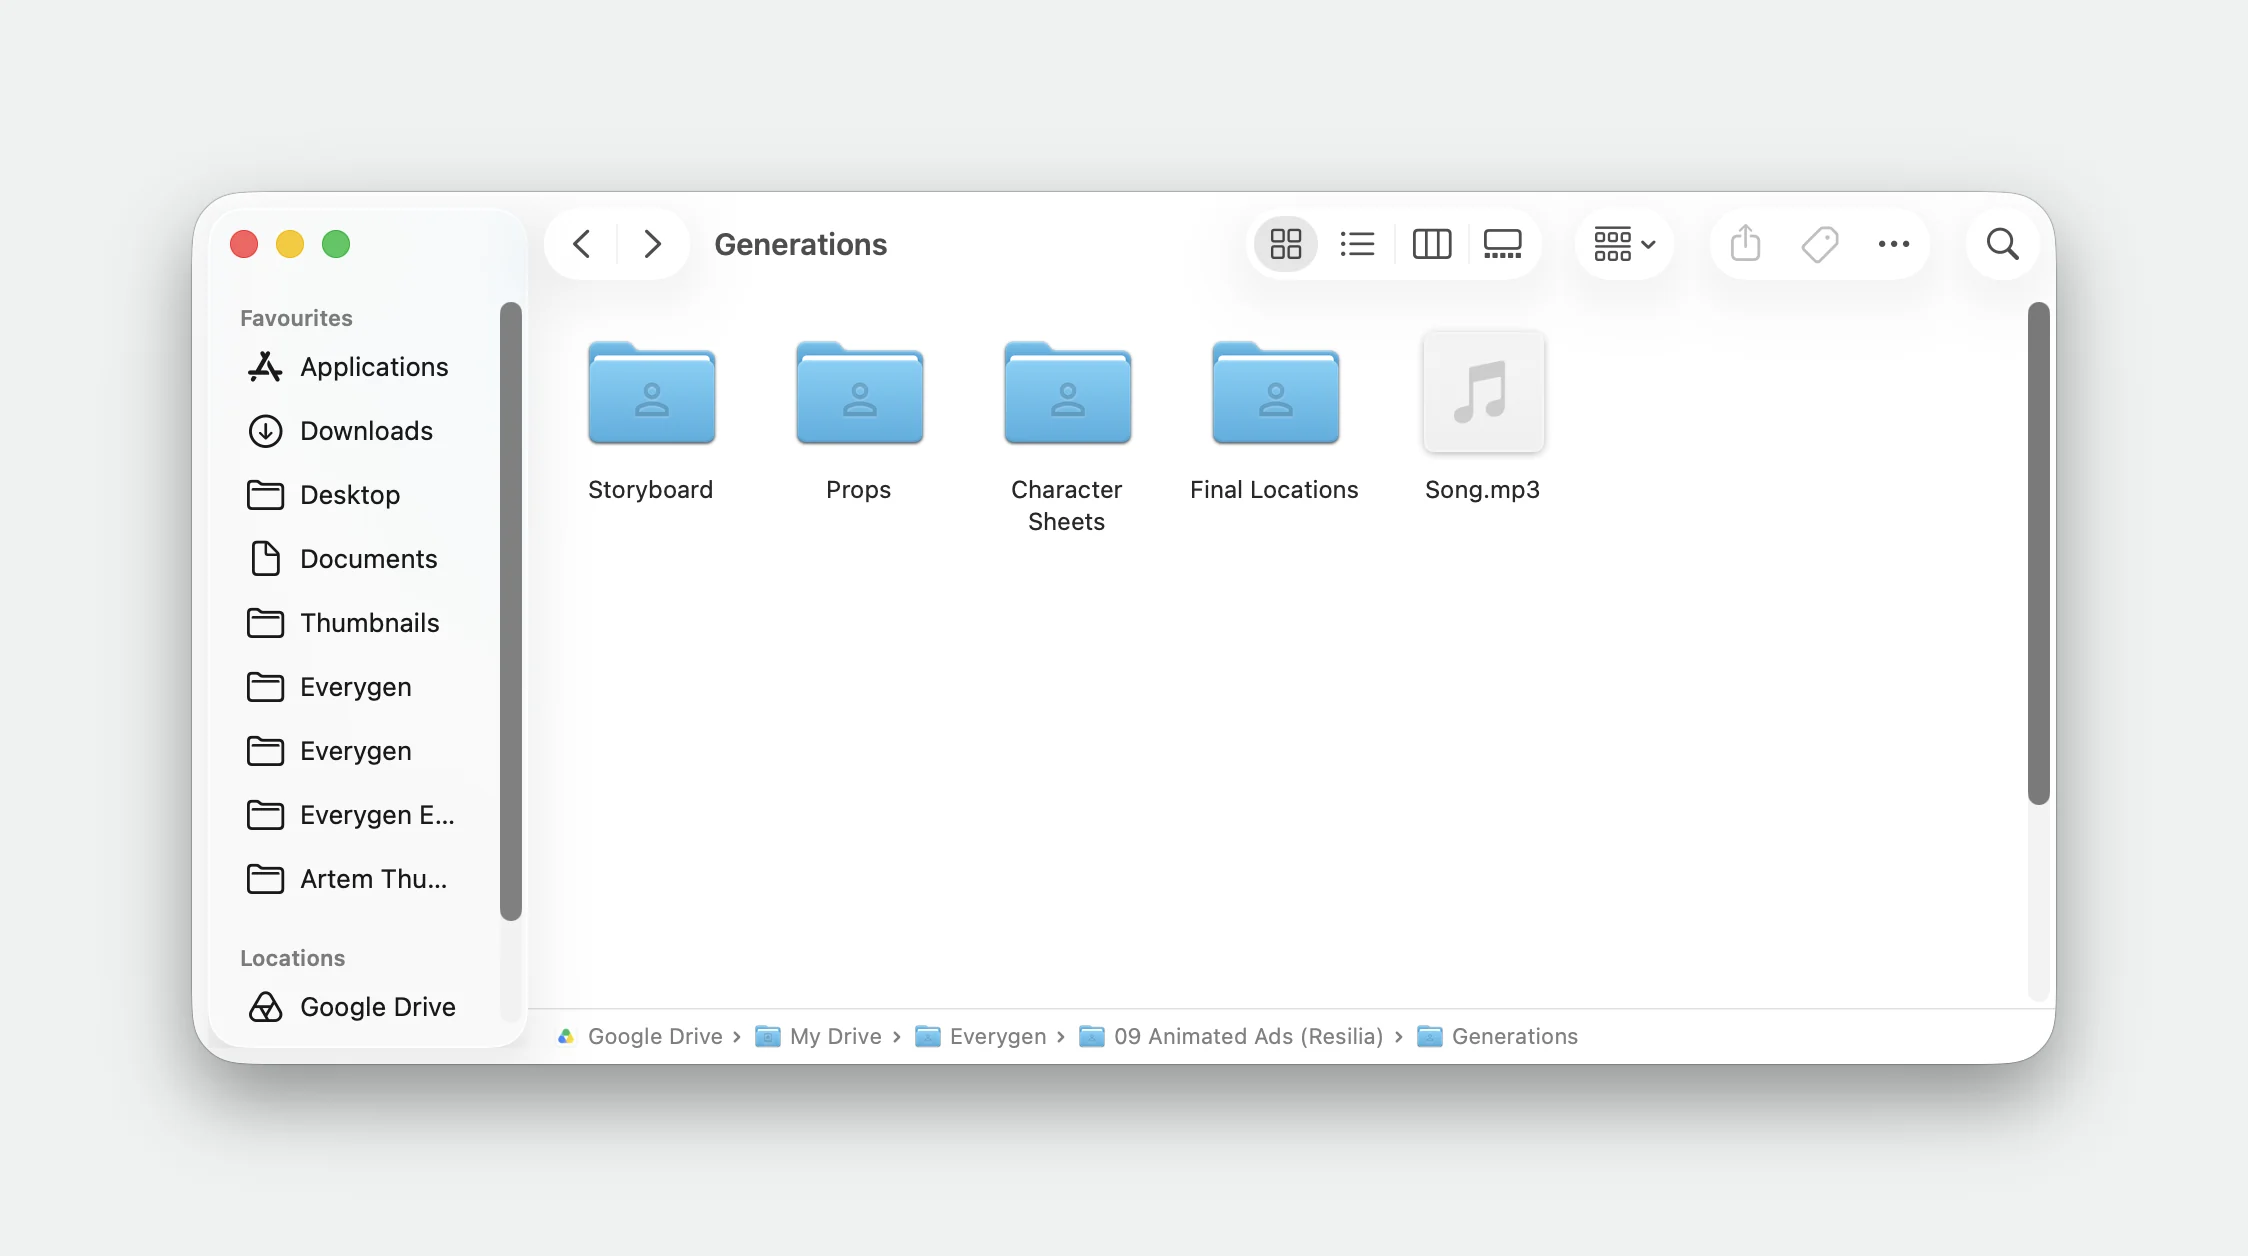
Task: Click the search magnifier icon
Action: 2002,244
